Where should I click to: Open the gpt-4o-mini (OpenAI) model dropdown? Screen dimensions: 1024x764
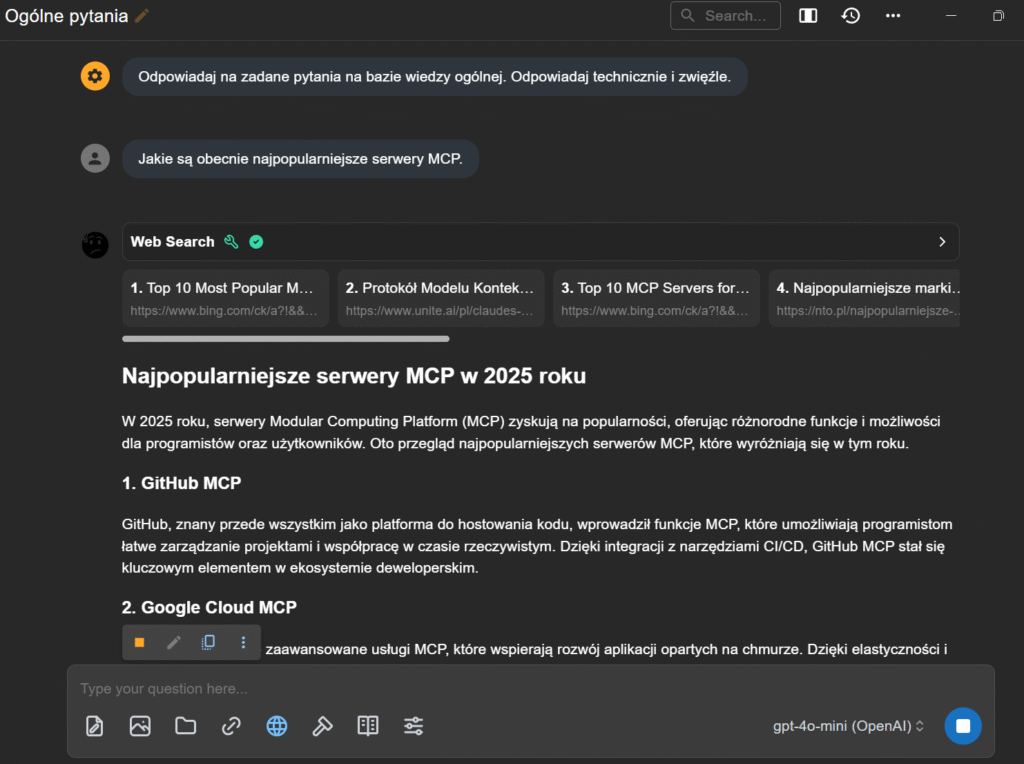pos(848,726)
